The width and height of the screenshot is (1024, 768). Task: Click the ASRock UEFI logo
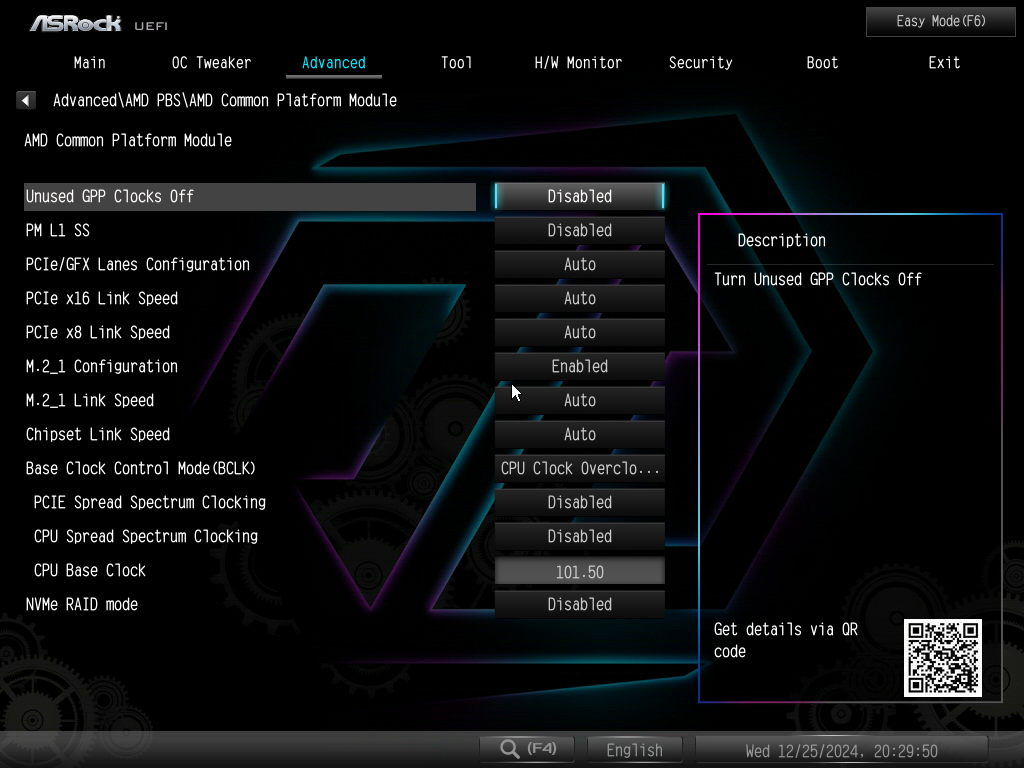(x=99, y=24)
